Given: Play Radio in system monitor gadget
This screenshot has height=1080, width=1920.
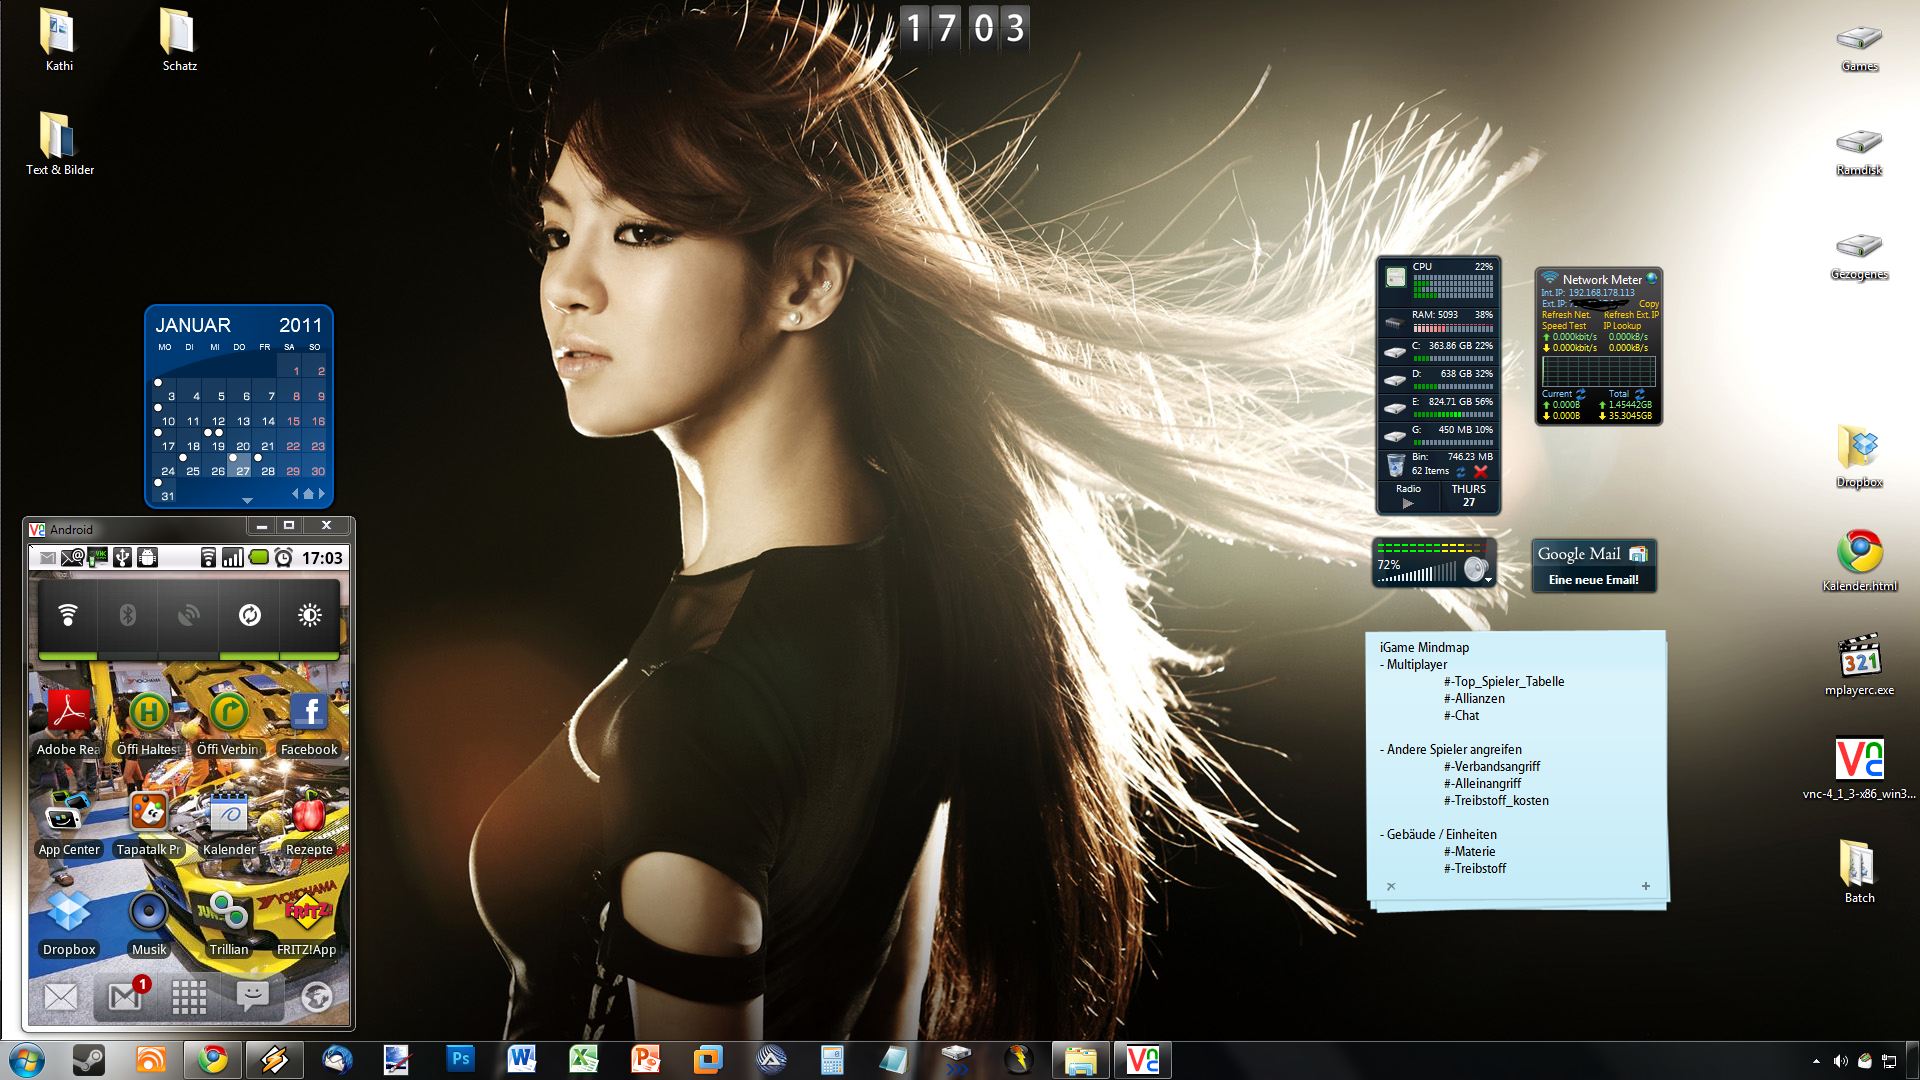Looking at the screenshot, I should point(1408,504).
